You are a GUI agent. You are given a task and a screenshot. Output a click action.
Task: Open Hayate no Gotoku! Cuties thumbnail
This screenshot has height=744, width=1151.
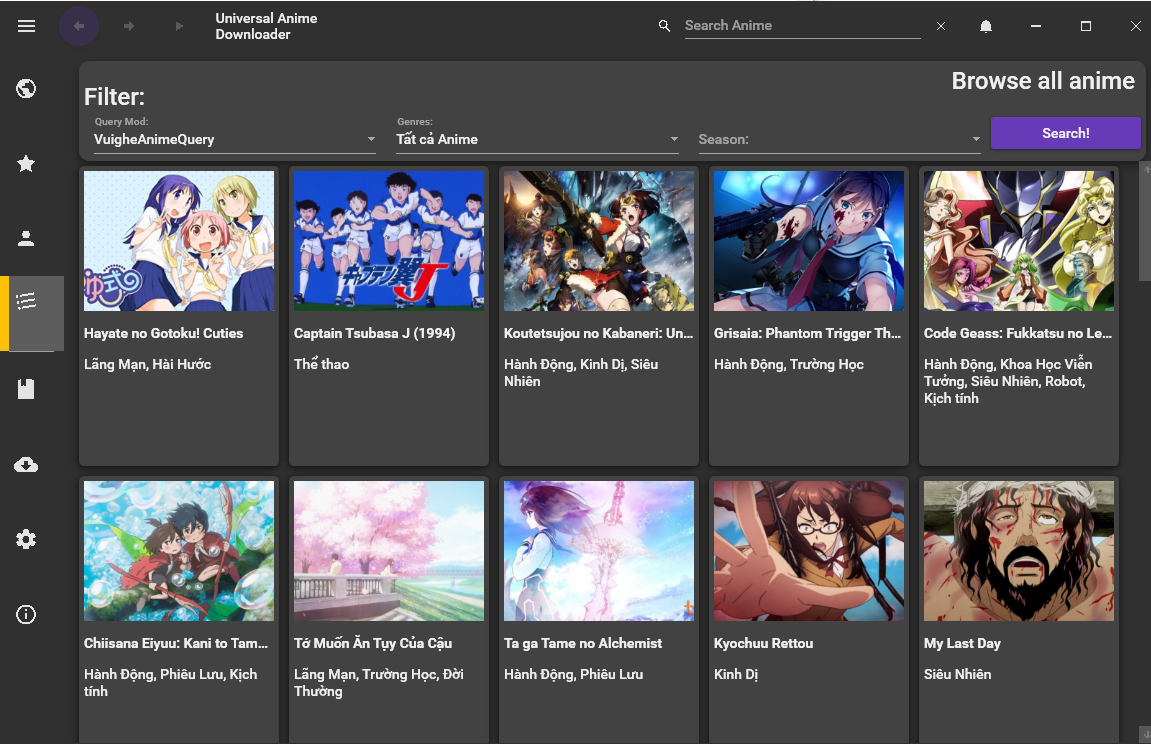click(x=179, y=241)
